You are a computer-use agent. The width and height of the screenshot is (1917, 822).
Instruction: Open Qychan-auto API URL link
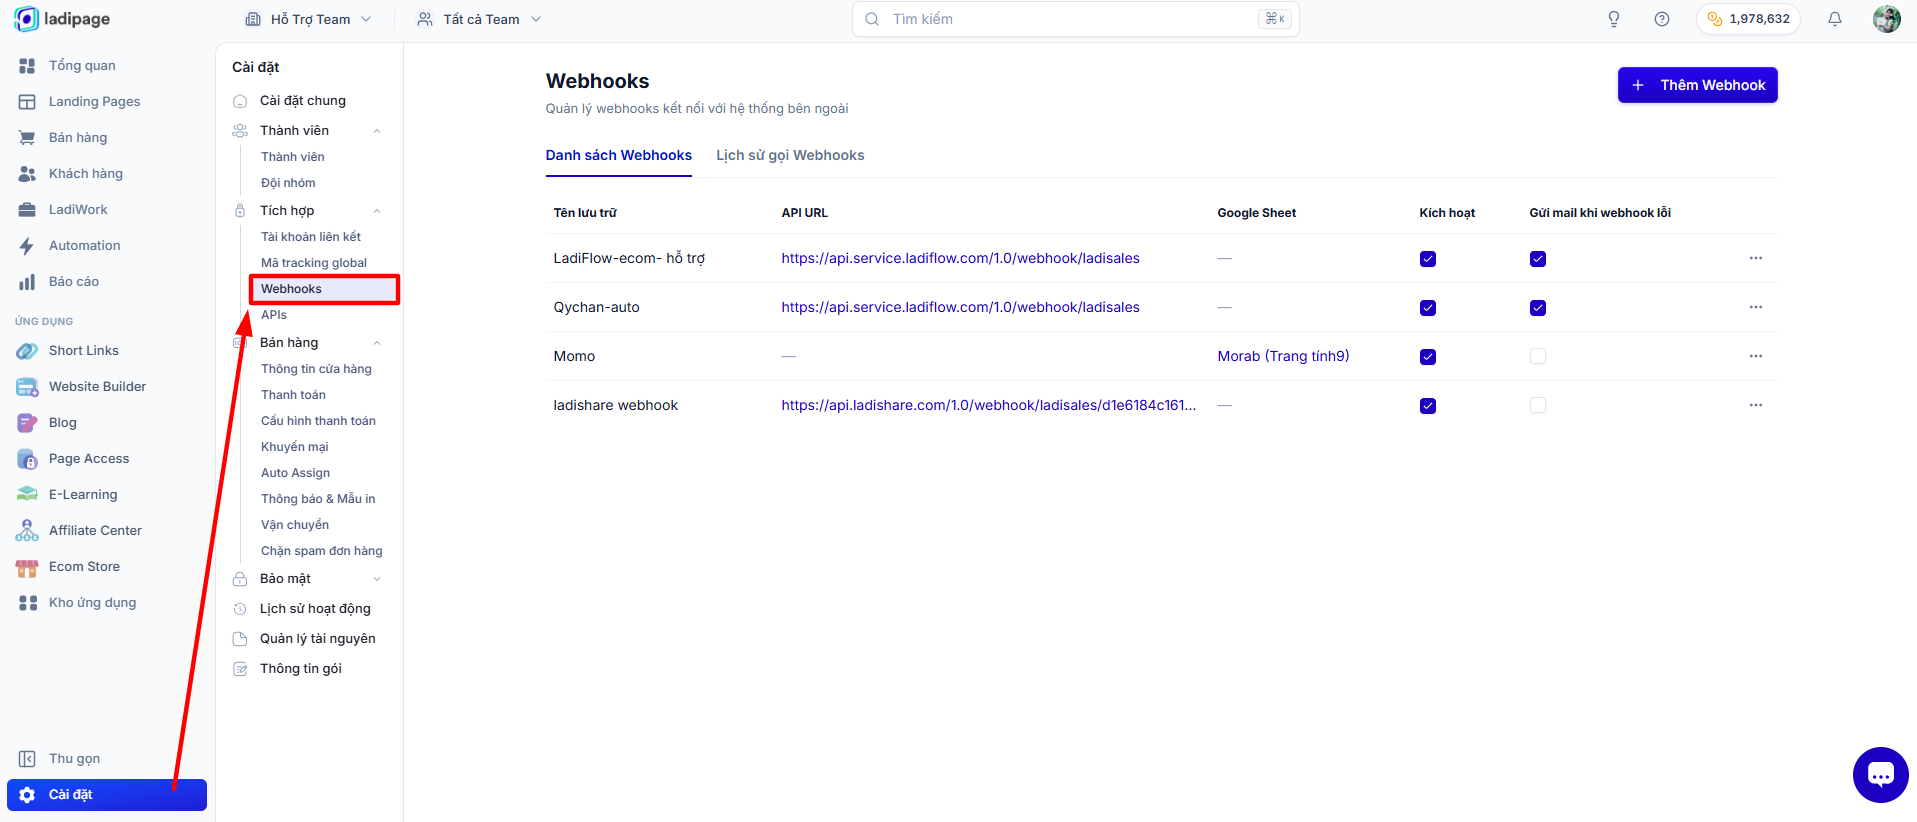961,307
